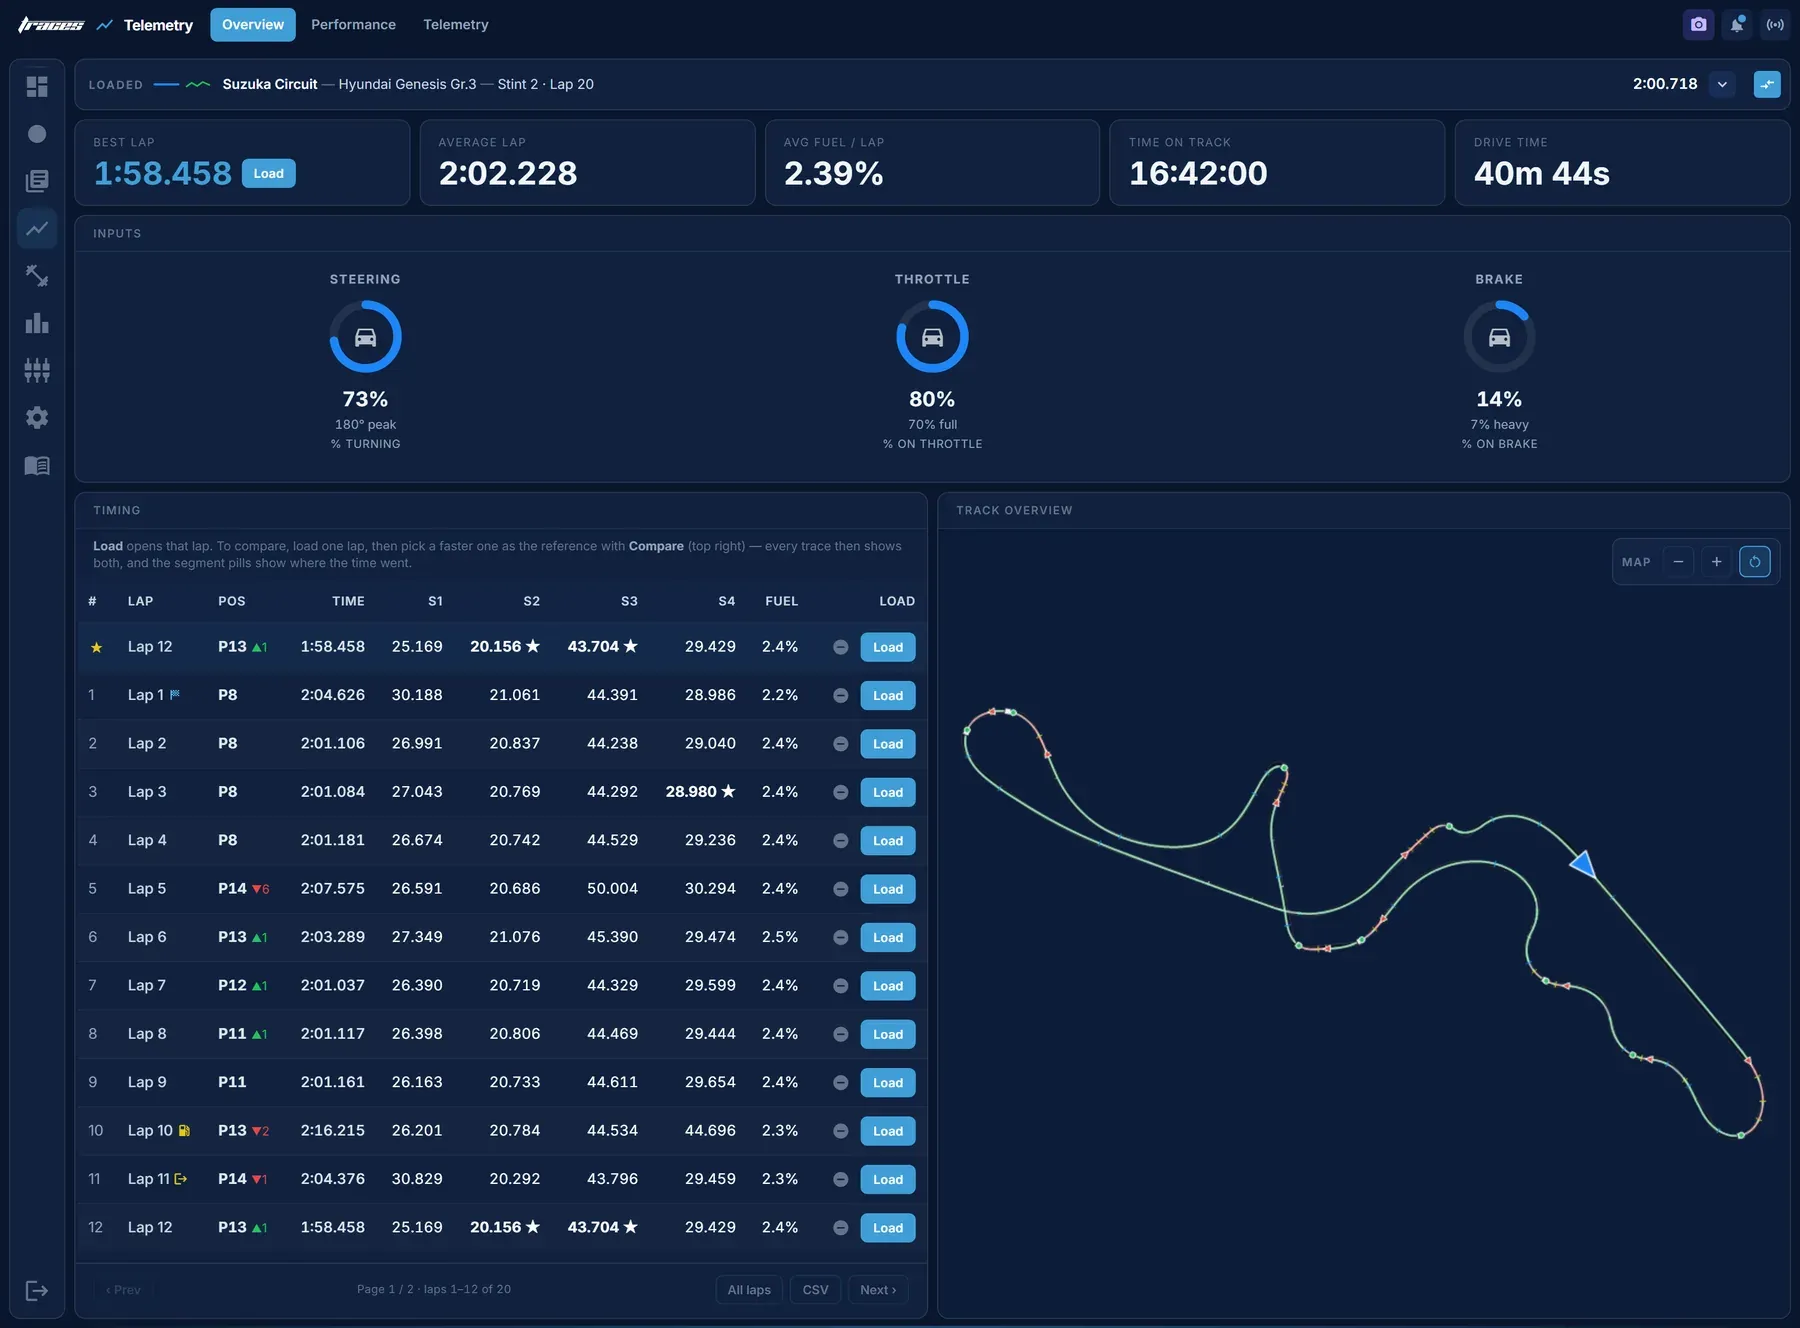1800x1328 pixels.
Task: Load Lap 9 from timing table
Action: click(x=888, y=1083)
